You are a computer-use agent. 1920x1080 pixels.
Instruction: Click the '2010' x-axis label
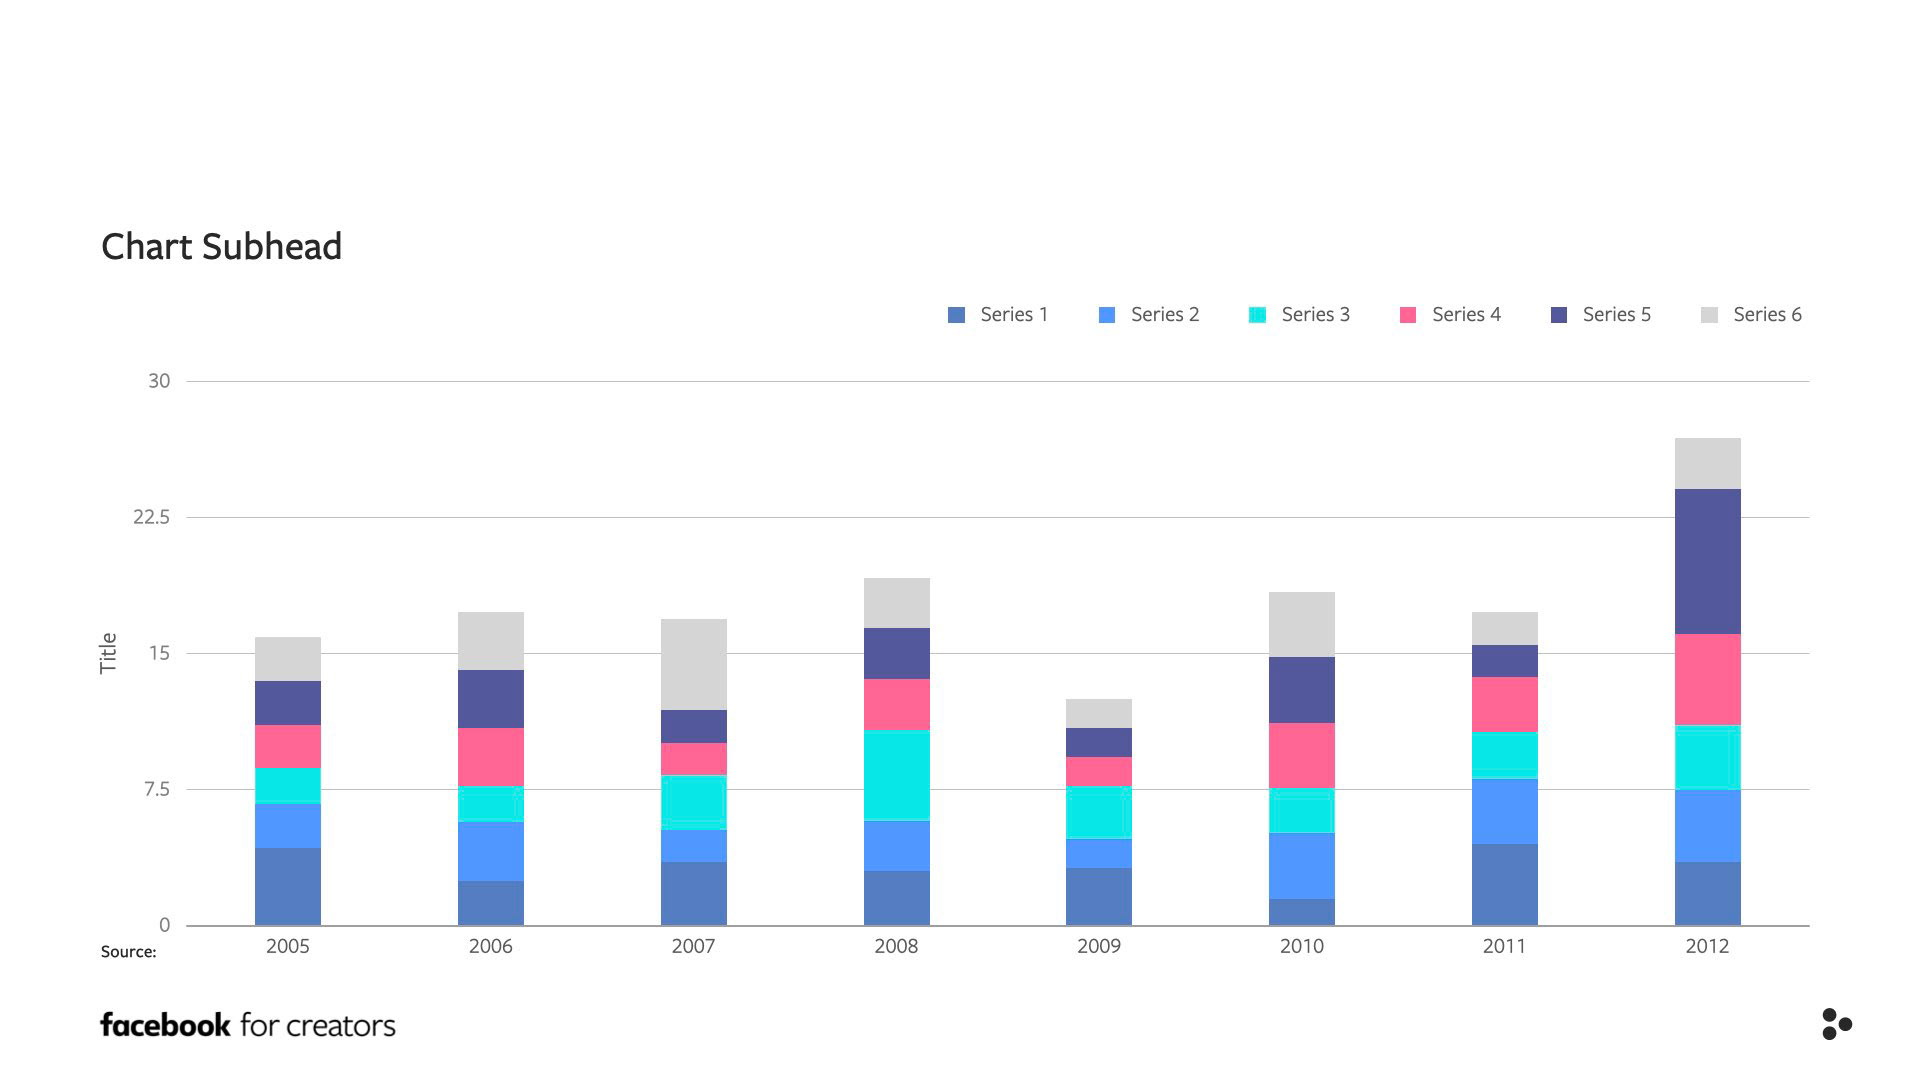click(x=1302, y=946)
